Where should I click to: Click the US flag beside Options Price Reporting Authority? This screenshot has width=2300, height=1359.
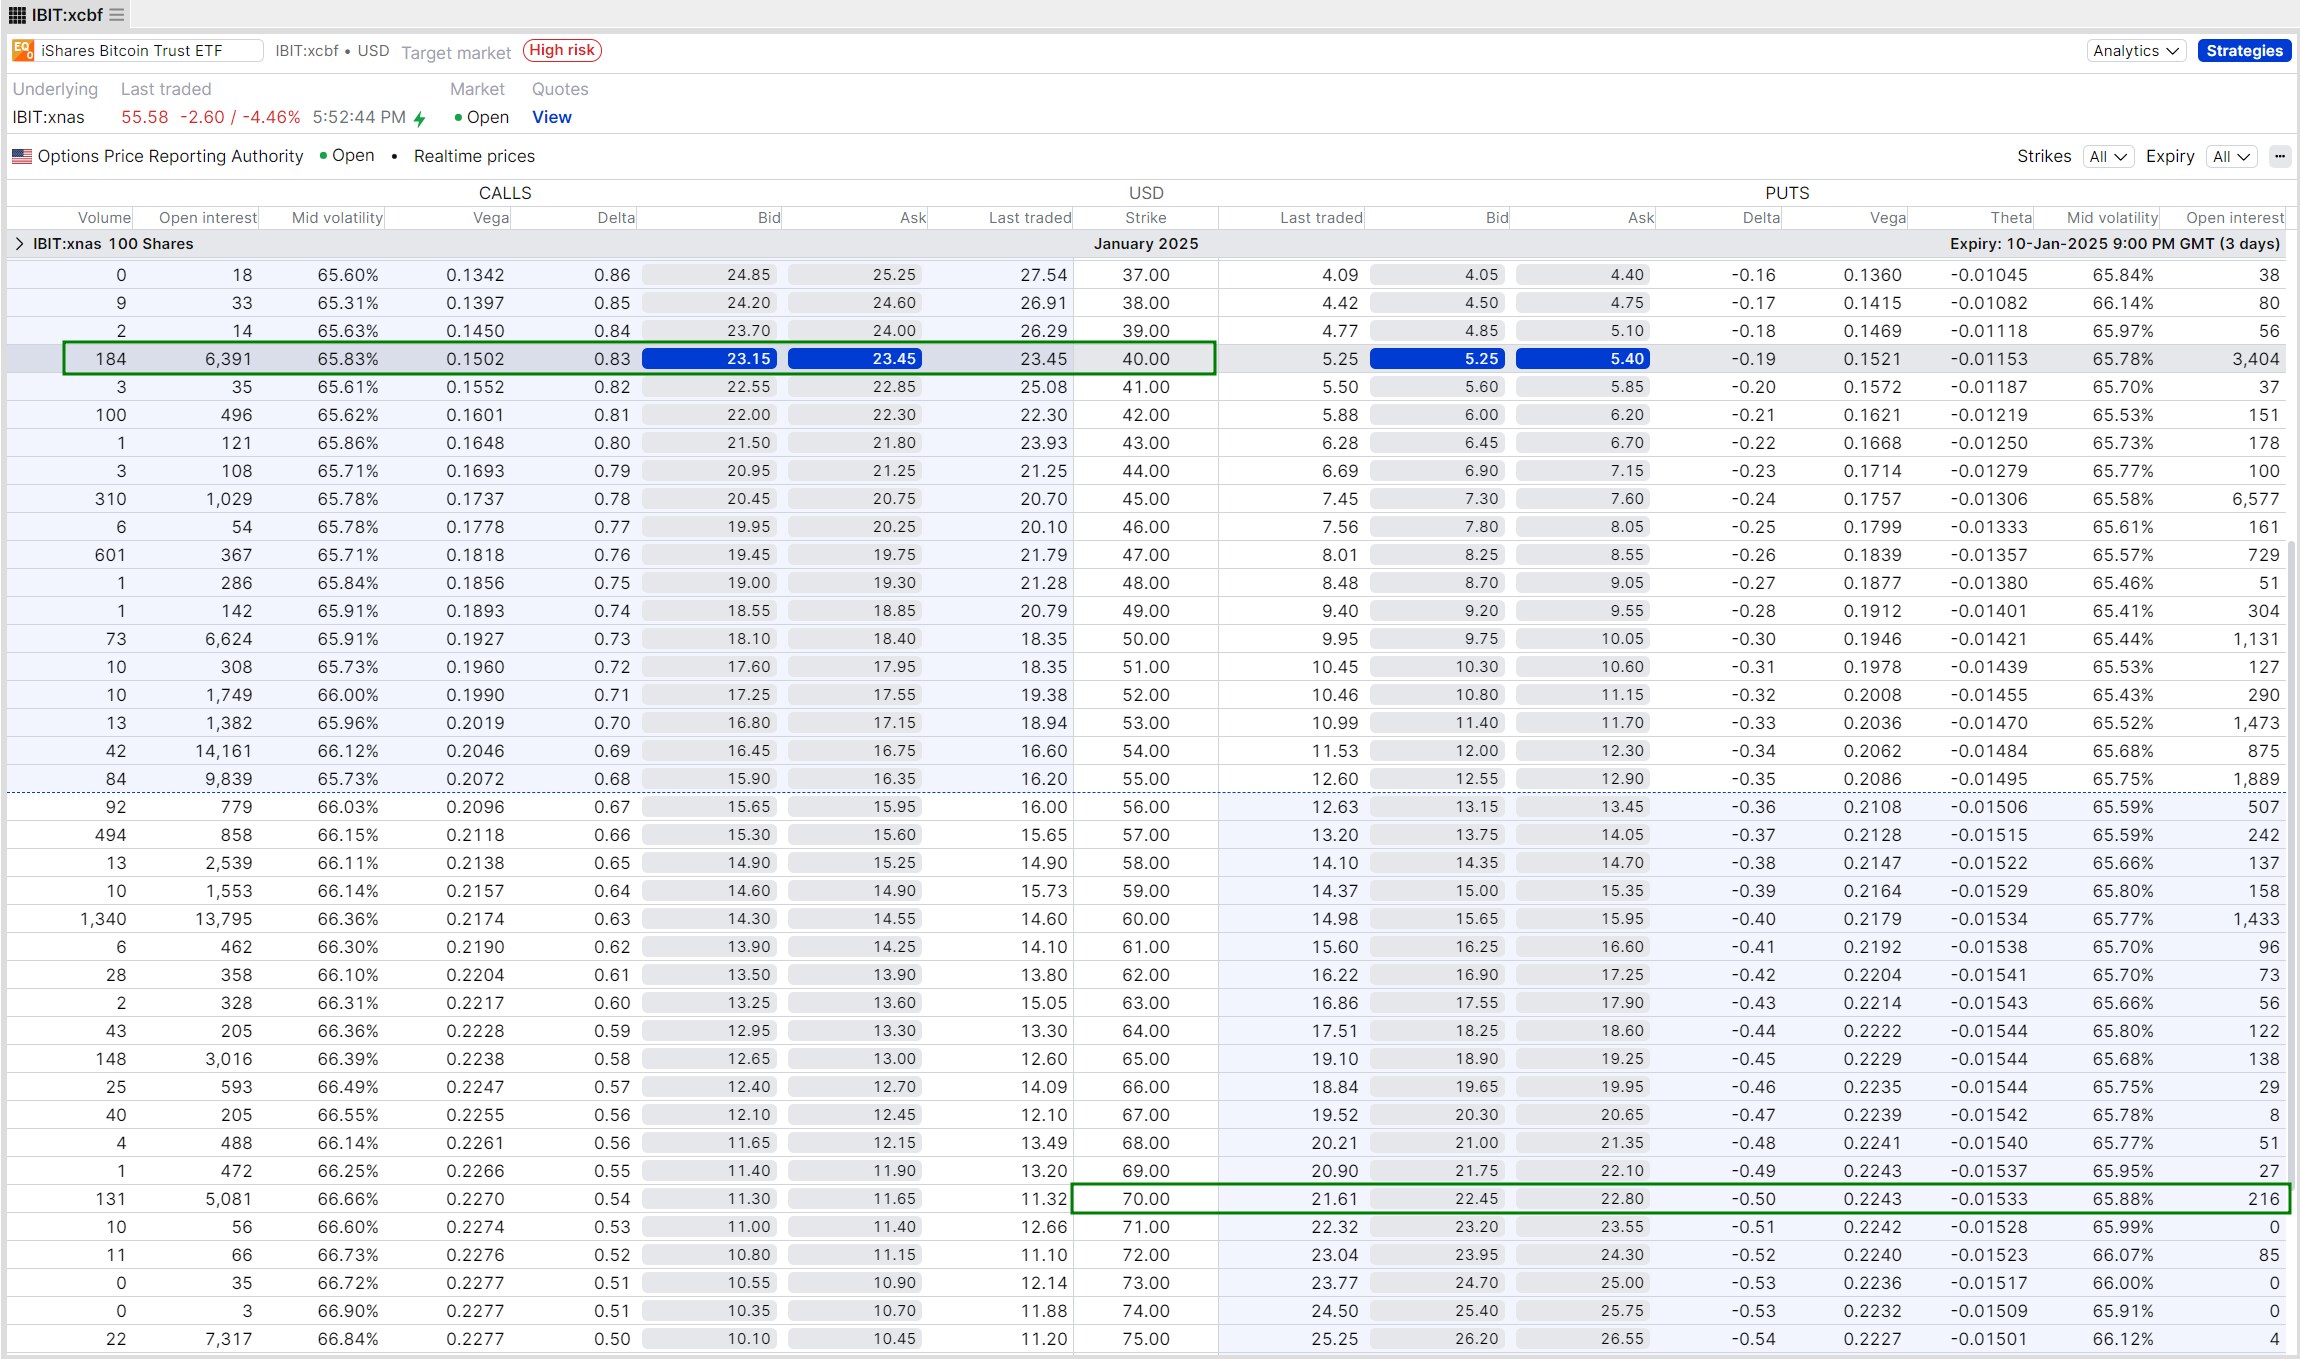pyautogui.click(x=22, y=156)
